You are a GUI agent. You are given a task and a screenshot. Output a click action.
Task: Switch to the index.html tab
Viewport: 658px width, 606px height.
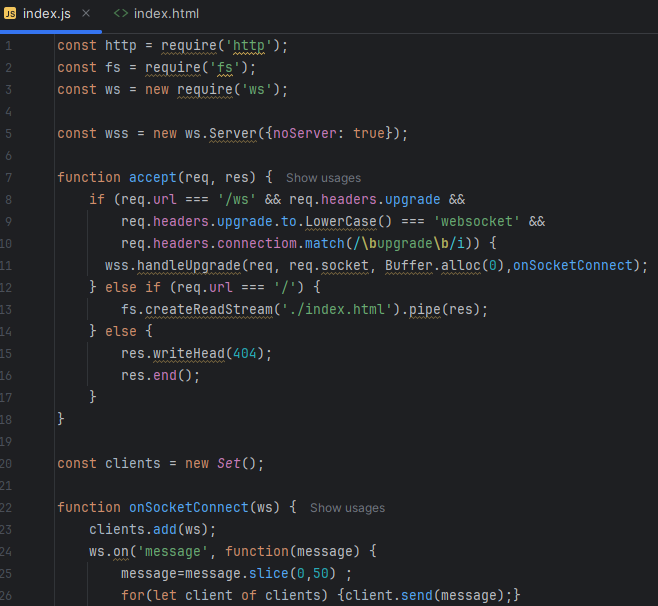(x=165, y=14)
